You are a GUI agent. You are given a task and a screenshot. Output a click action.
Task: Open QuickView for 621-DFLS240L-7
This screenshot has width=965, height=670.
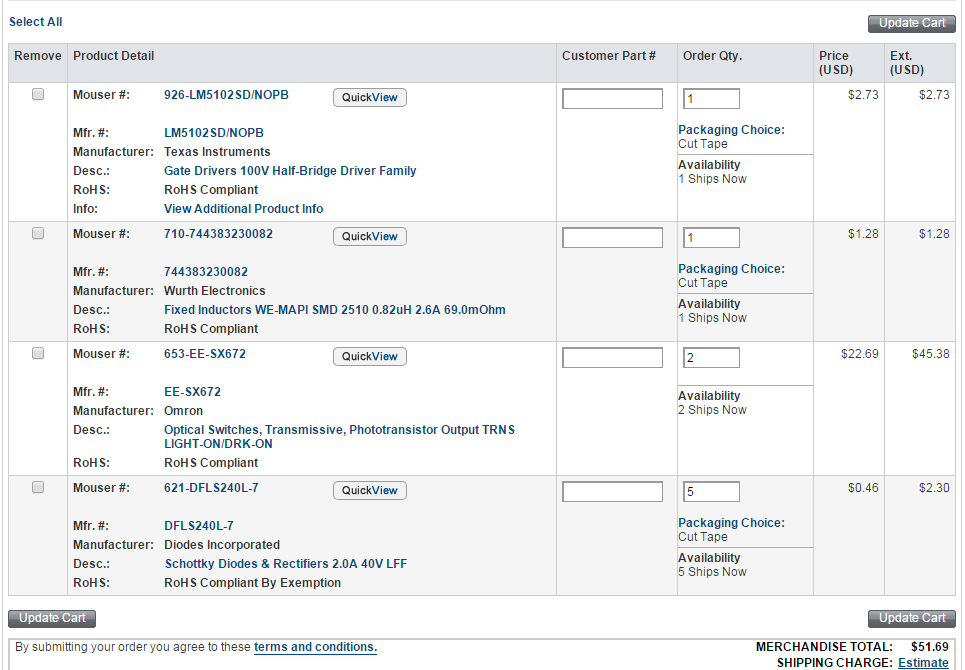coord(370,490)
